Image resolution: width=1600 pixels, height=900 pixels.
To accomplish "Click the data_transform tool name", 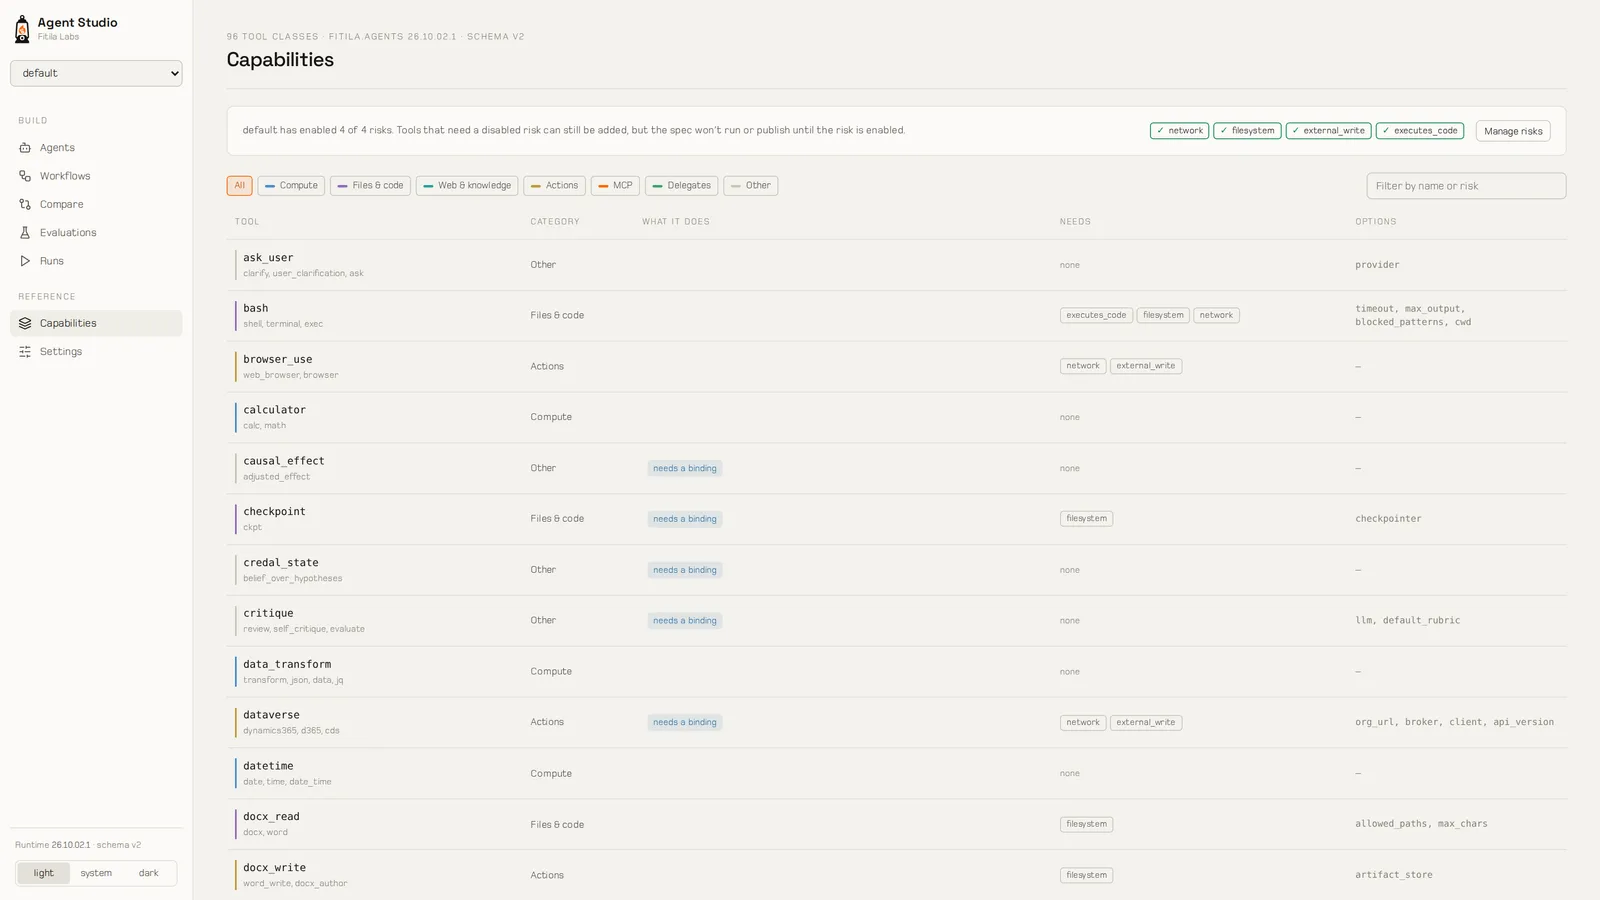I will tap(287, 664).
